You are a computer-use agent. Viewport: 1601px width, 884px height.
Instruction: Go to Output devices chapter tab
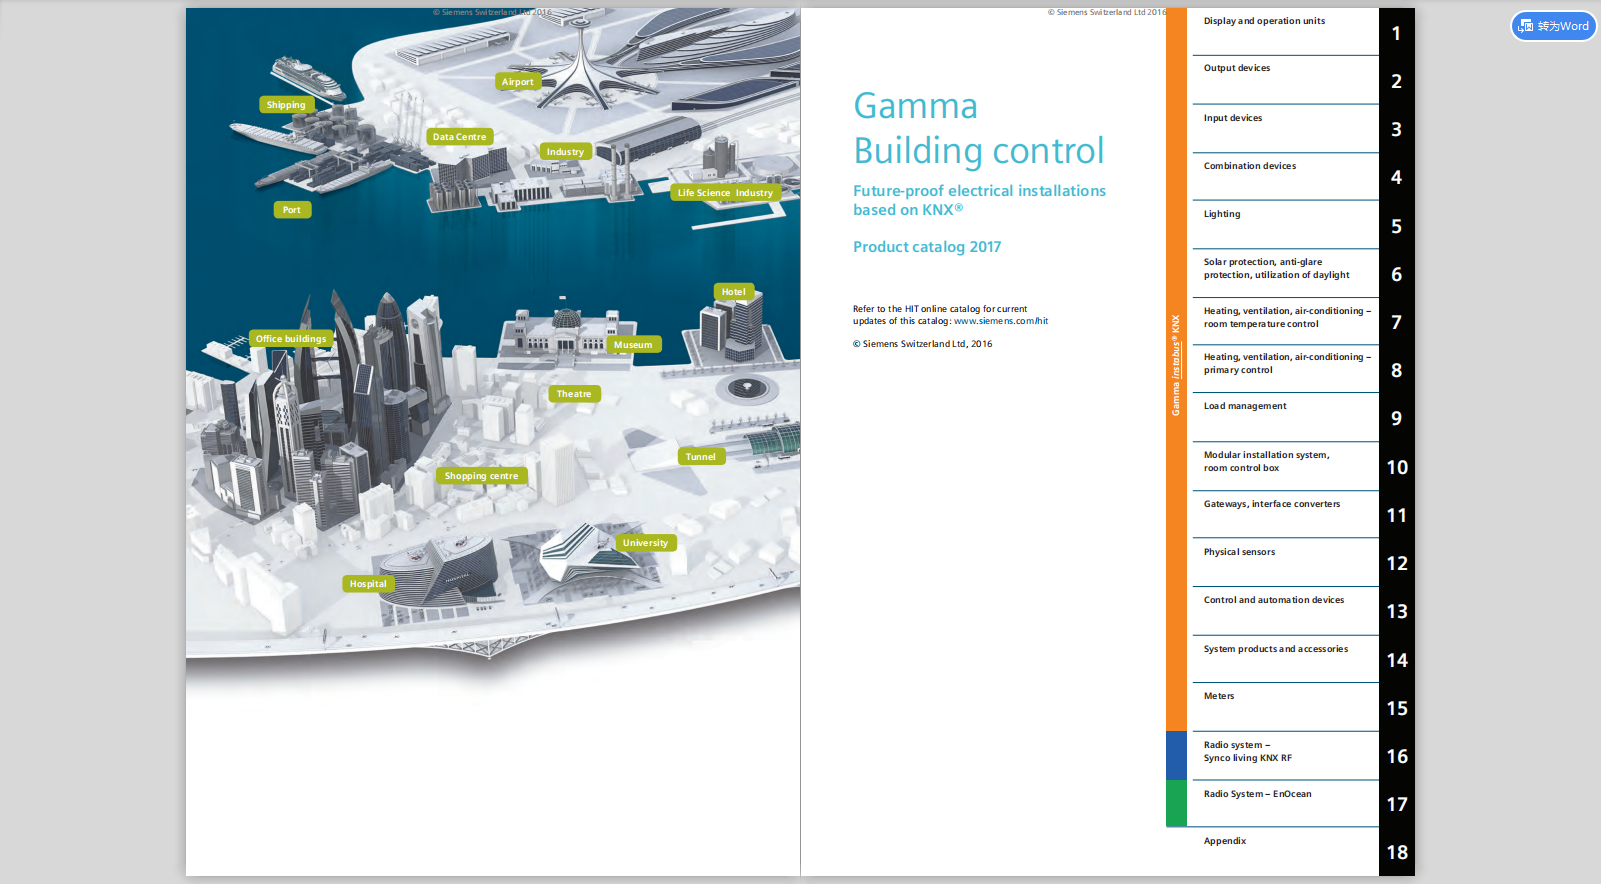click(x=1237, y=68)
